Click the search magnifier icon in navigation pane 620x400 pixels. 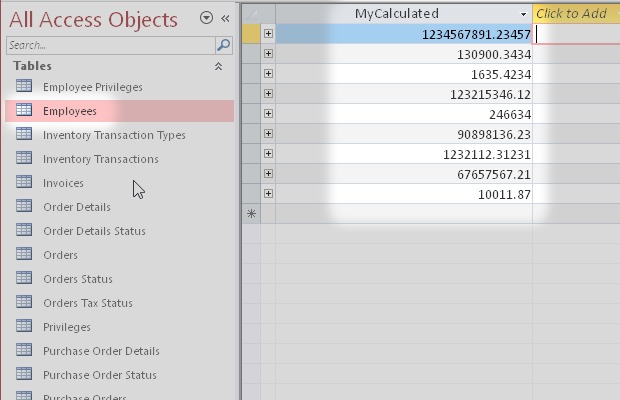pos(225,46)
